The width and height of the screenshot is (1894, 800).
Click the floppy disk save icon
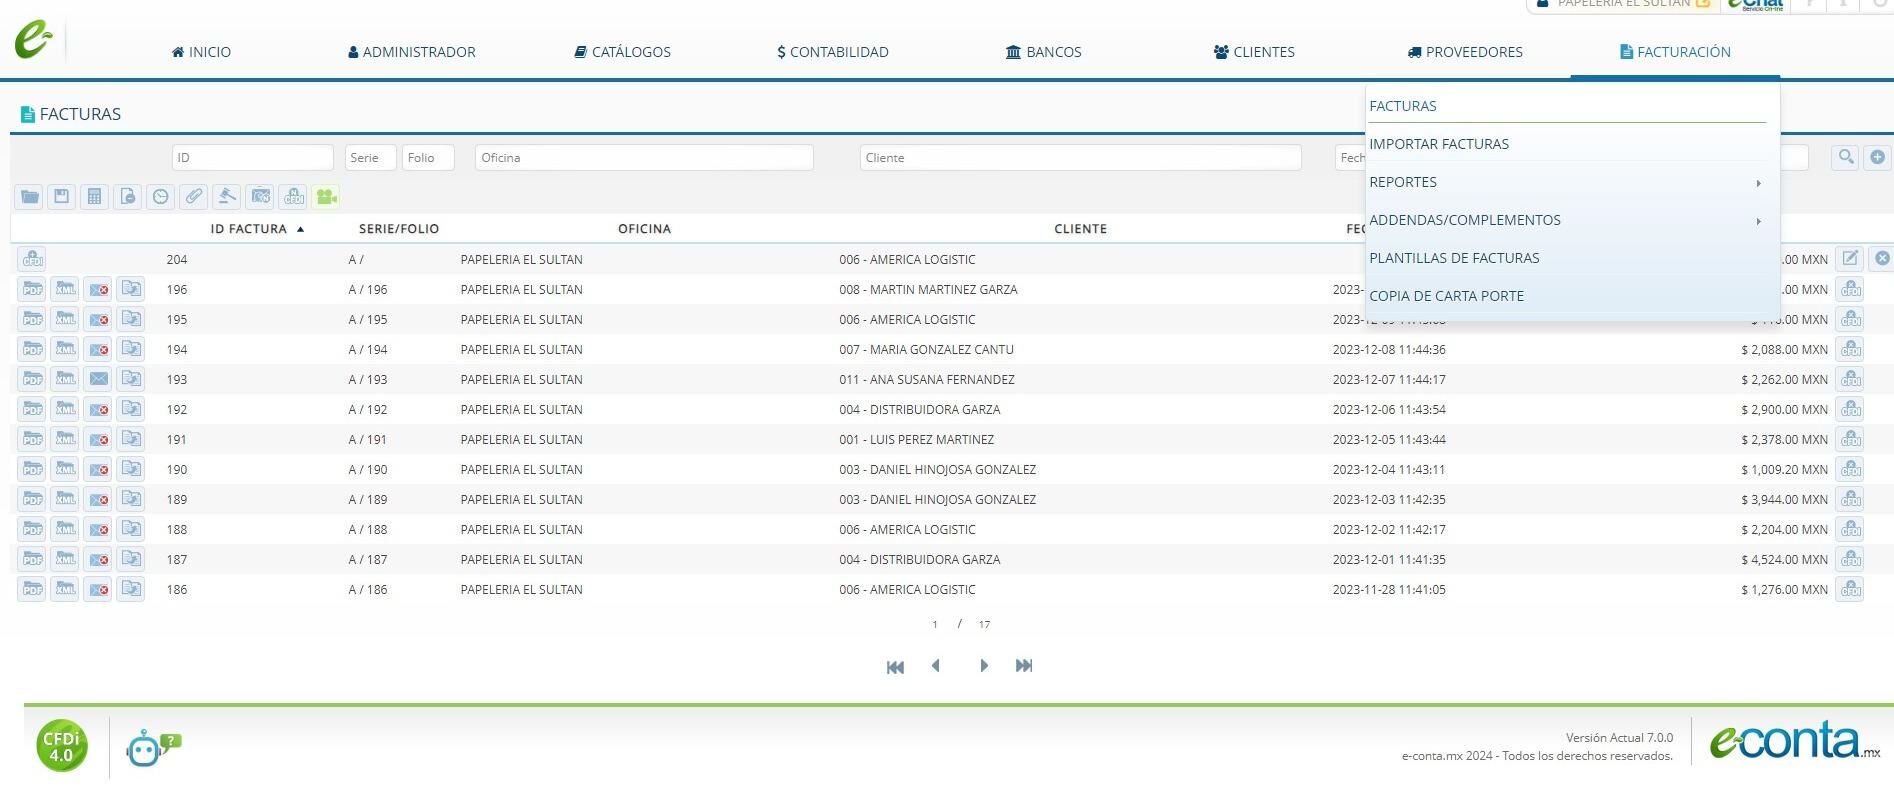(x=62, y=197)
